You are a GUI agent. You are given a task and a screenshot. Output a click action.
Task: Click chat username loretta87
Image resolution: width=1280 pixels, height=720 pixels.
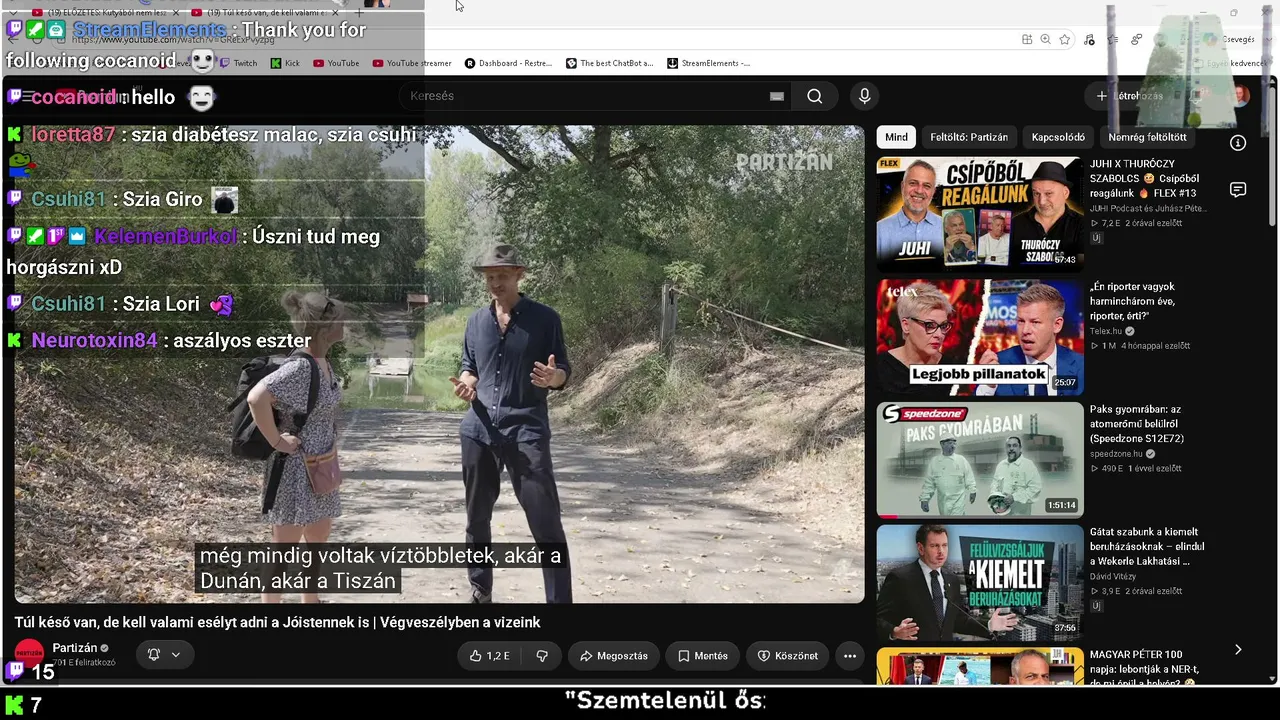[x=73, y=135]
